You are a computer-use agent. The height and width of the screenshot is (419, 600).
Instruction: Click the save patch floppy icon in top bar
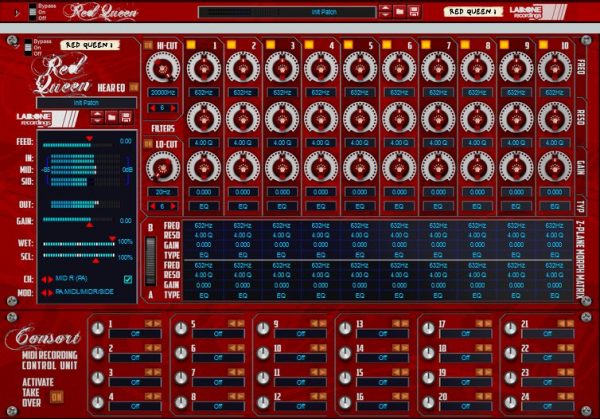(413, 12)
